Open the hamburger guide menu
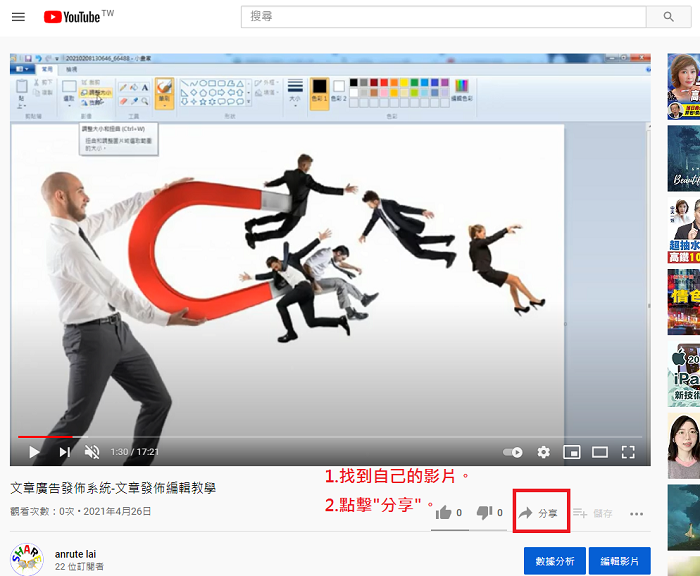The image size is (700, 576). tap(20, 17)
